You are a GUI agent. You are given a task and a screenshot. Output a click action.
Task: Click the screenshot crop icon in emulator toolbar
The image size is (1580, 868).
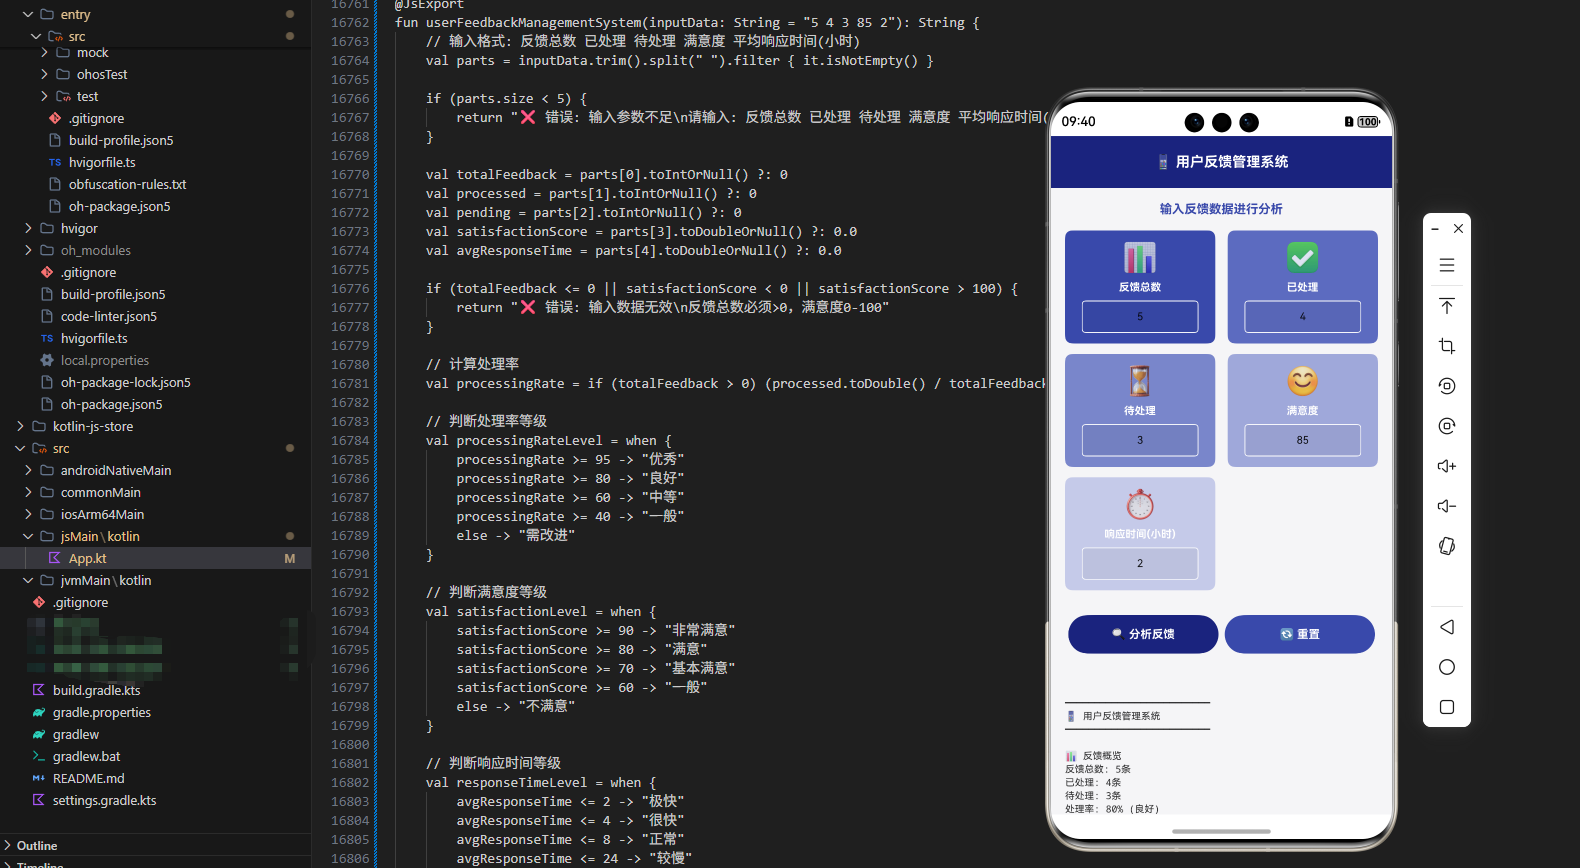click(x=1446, y=346)
